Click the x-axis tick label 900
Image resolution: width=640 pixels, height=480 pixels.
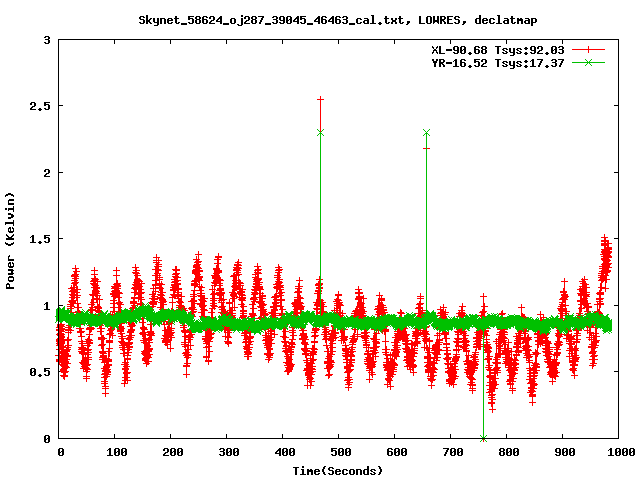click(564, 452)
